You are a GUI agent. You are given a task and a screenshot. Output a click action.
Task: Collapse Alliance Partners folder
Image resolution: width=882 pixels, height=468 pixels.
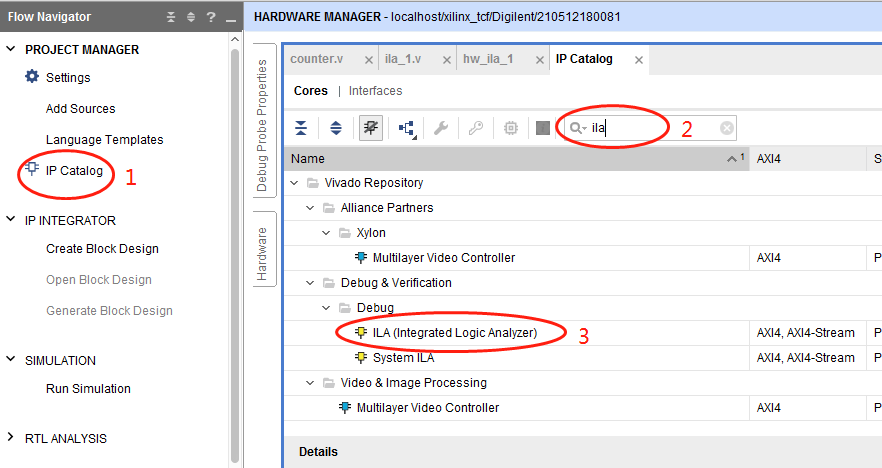coord(310,208)
